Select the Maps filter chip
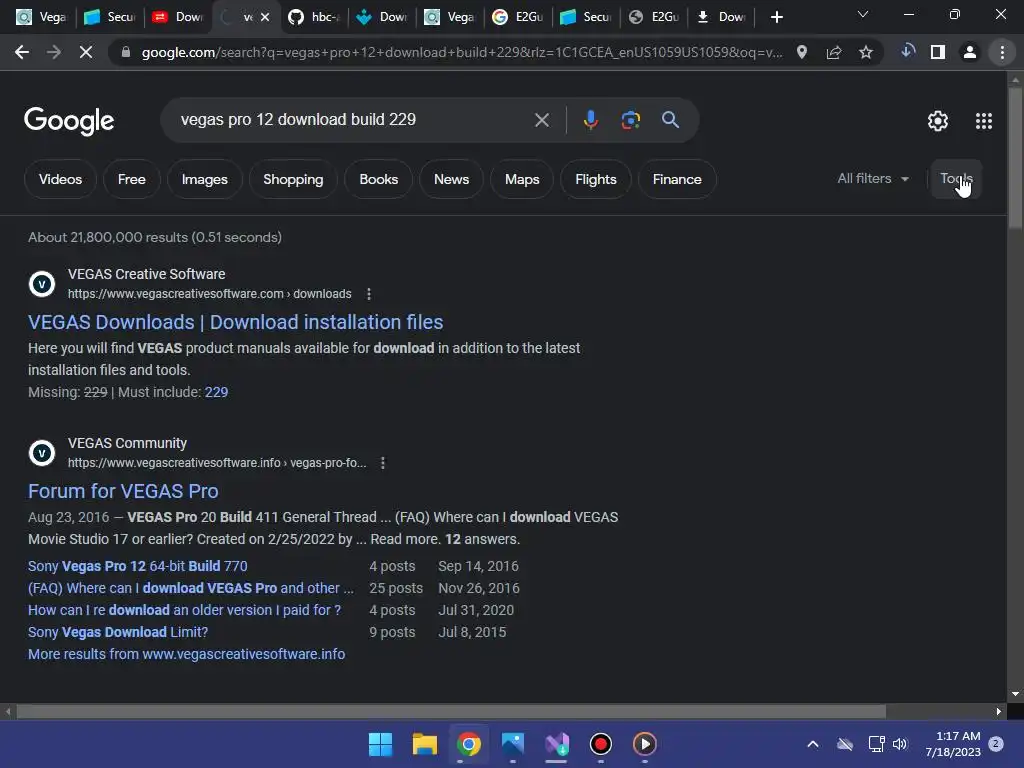1024x768 pixels. (522, 179)
